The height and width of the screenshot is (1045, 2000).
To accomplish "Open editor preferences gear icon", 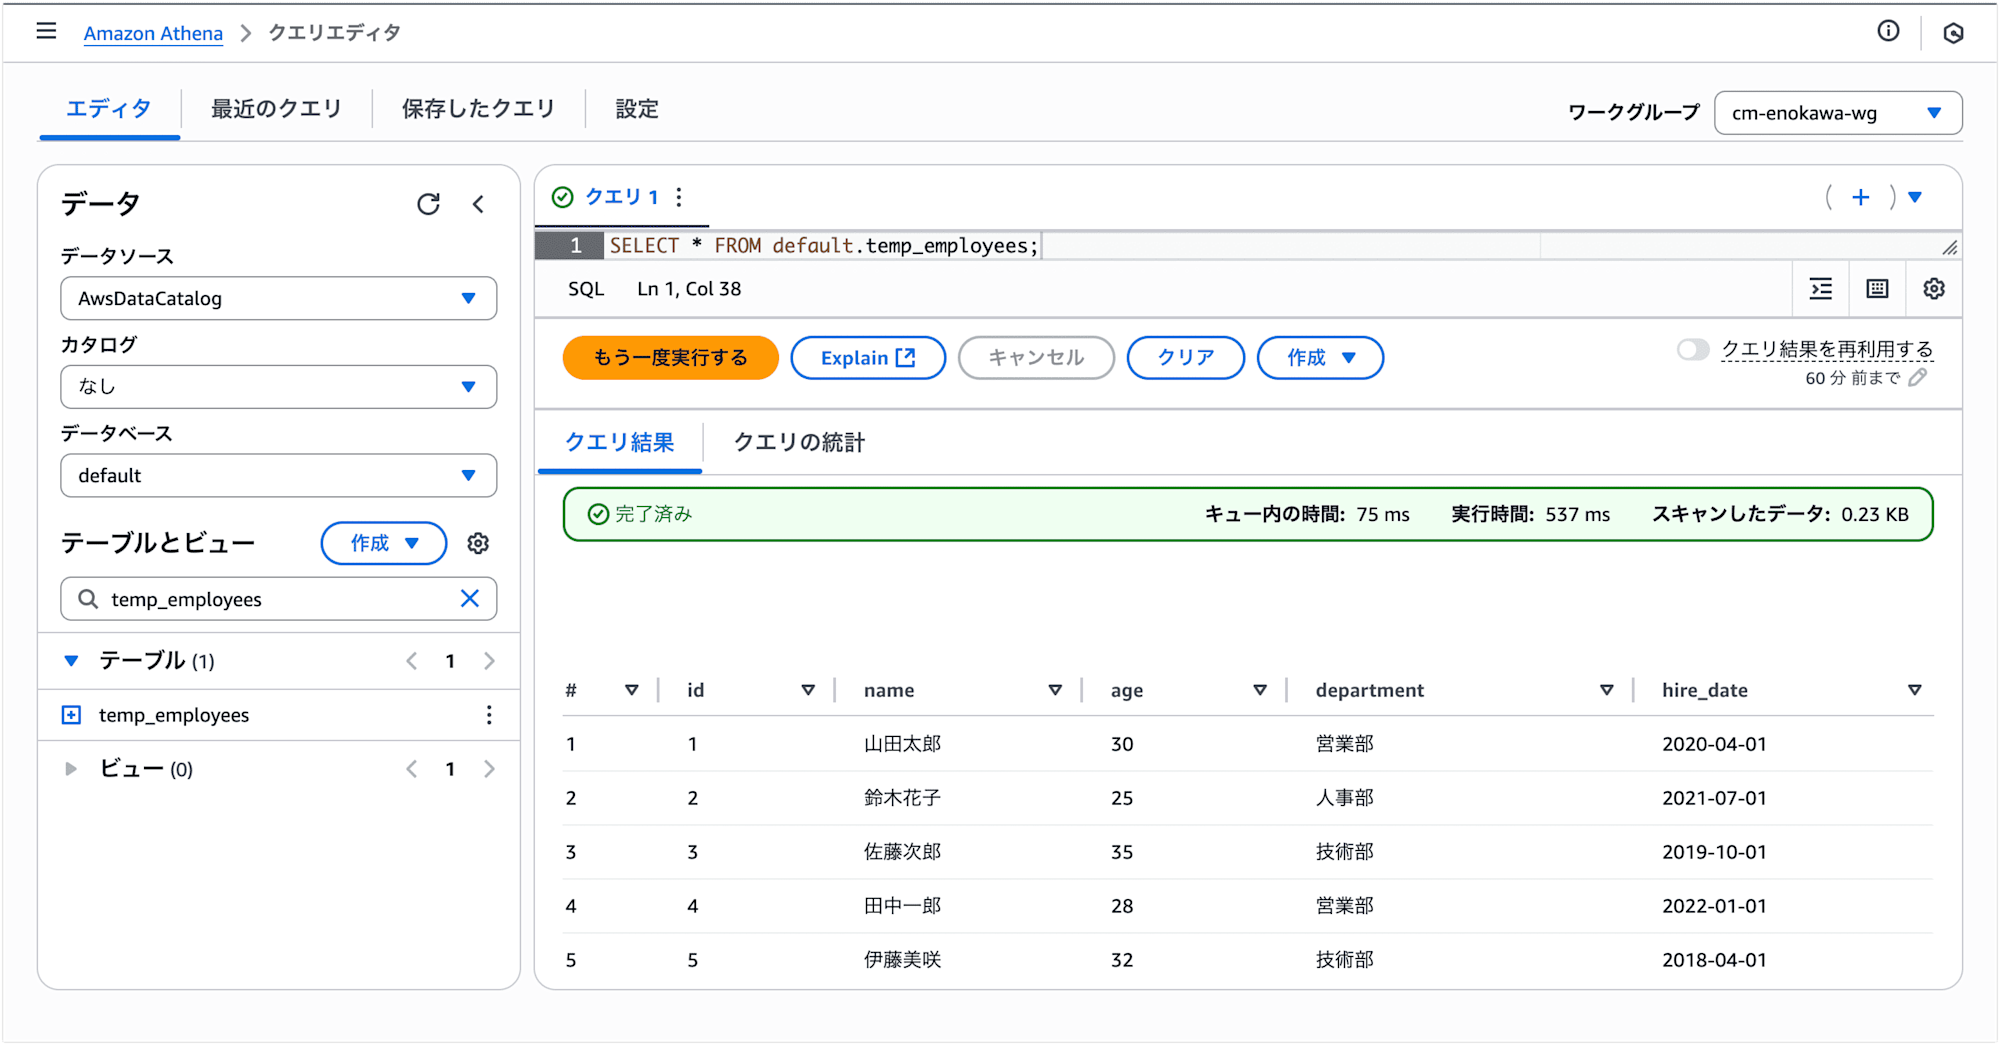I will 1934,289.
